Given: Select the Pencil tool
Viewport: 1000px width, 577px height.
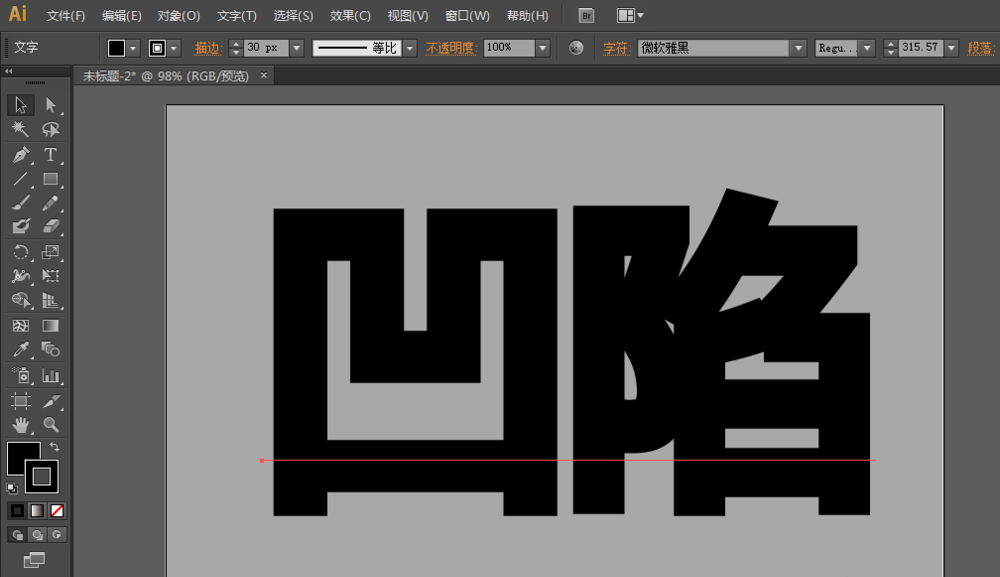Looking at the screenshot, I should [x=50, y=203].
